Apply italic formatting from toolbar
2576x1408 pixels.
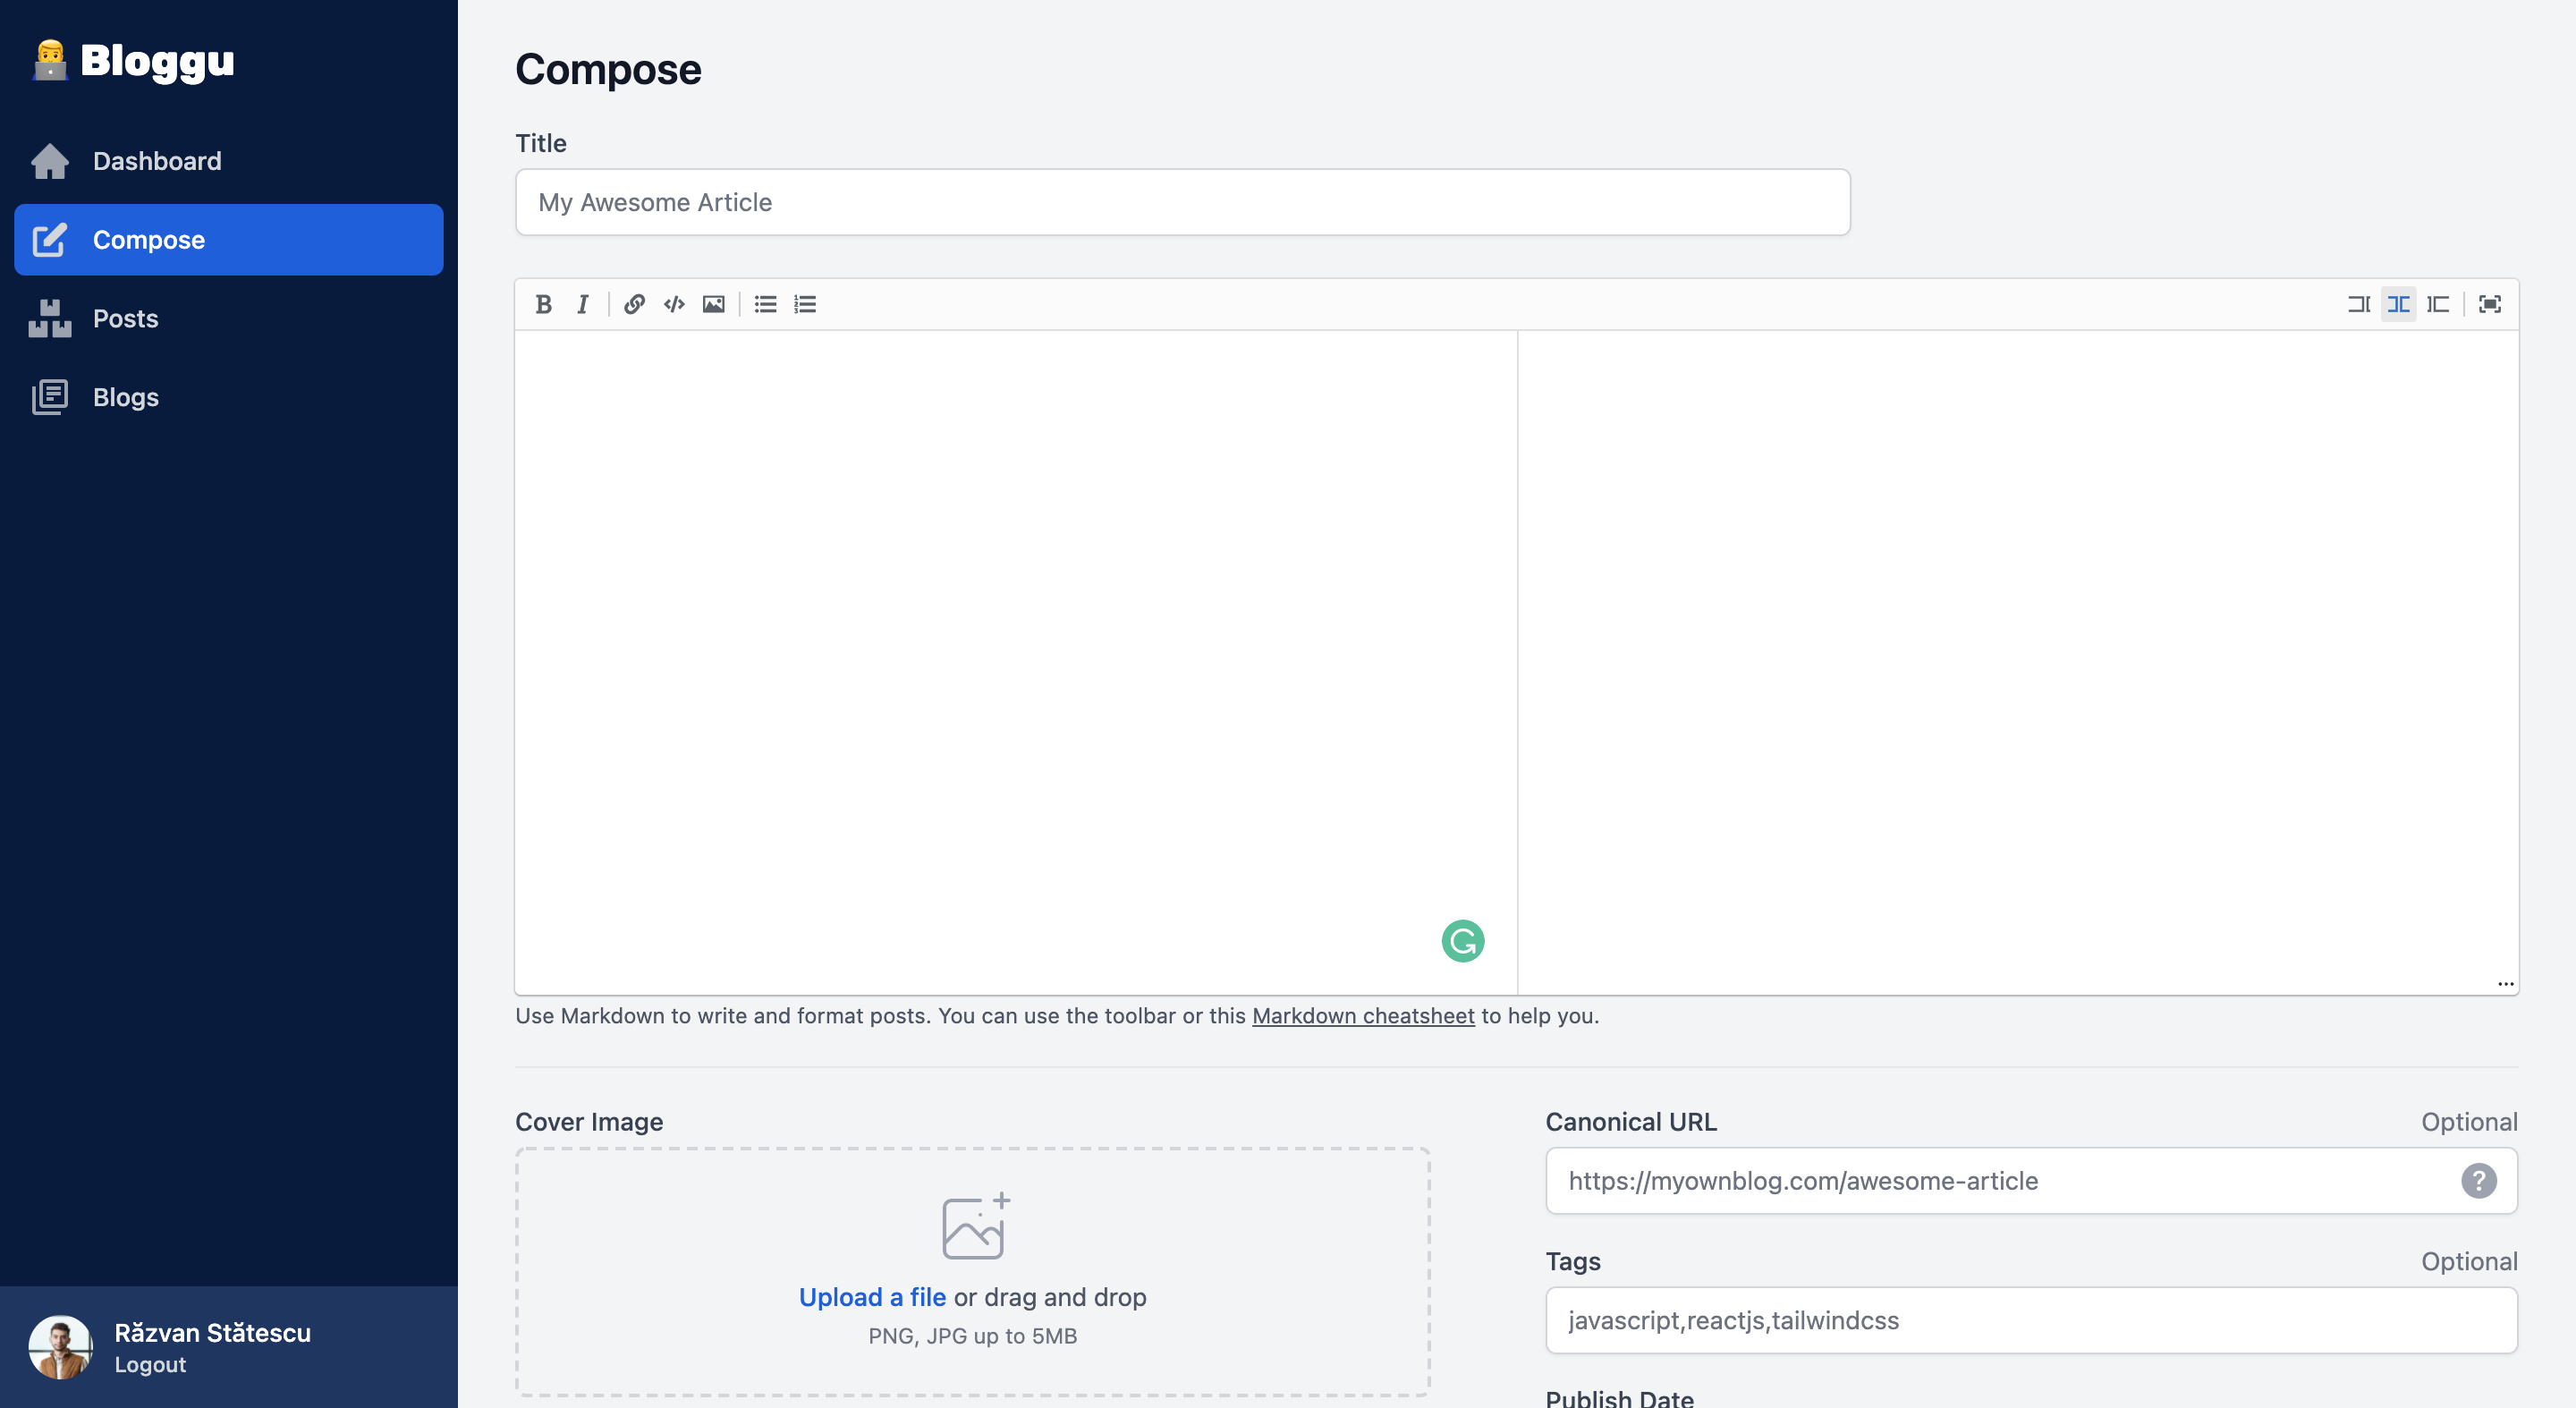[582, 304]
